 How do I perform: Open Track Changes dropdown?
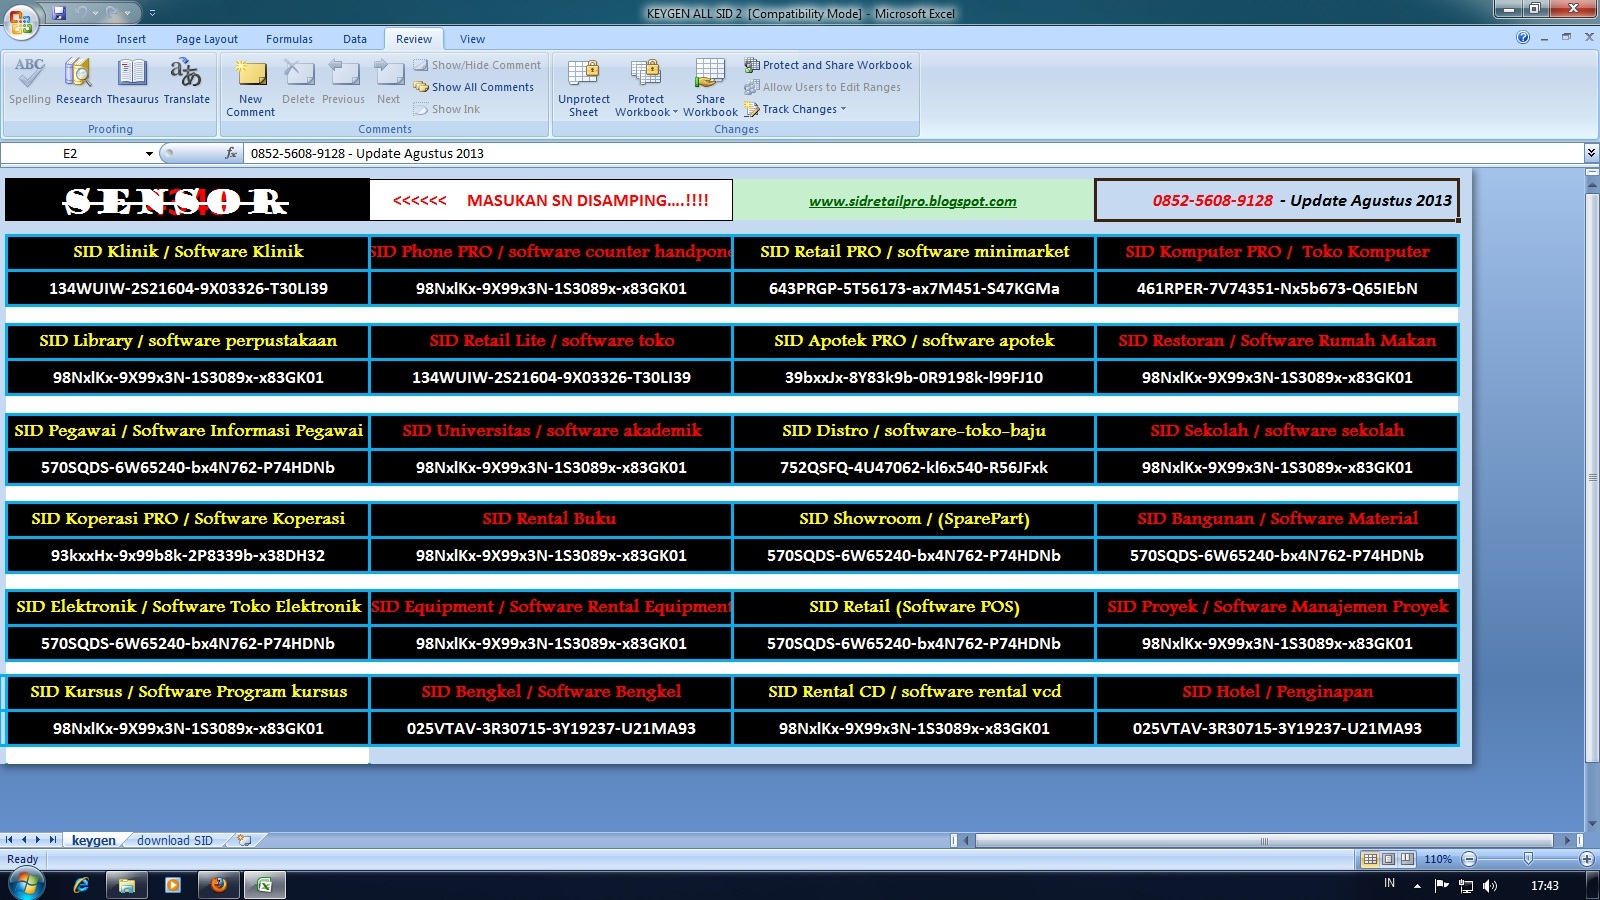point(795,109)
